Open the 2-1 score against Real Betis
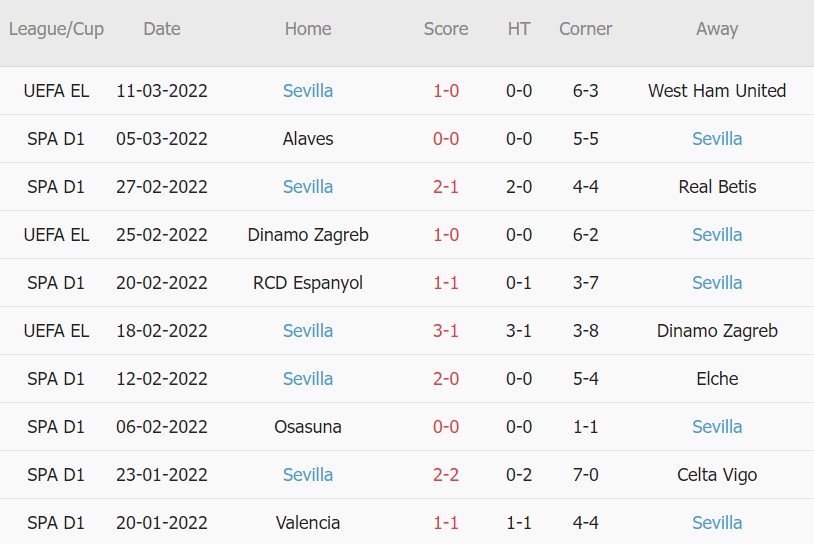This screenshot has width=814, height=544. click(446, 187)
